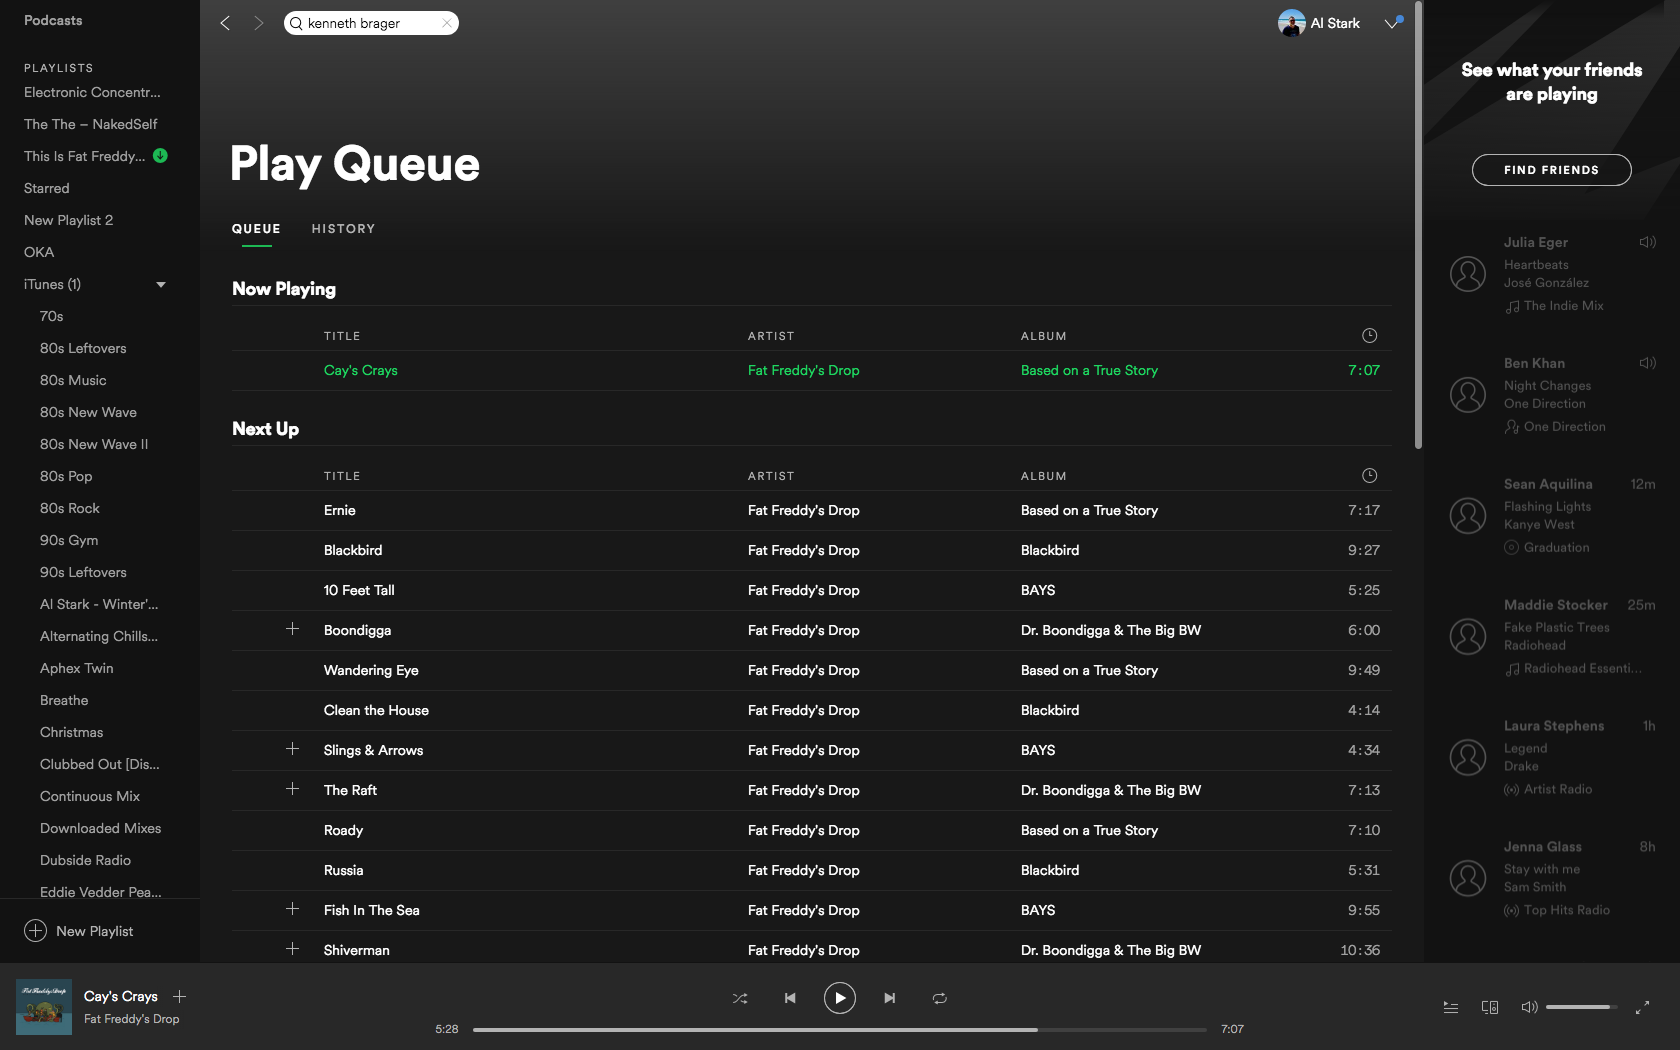1680x1050 pixels.
Task: Sort Next Up by the ARTIST column header
Action: [771, 476]
